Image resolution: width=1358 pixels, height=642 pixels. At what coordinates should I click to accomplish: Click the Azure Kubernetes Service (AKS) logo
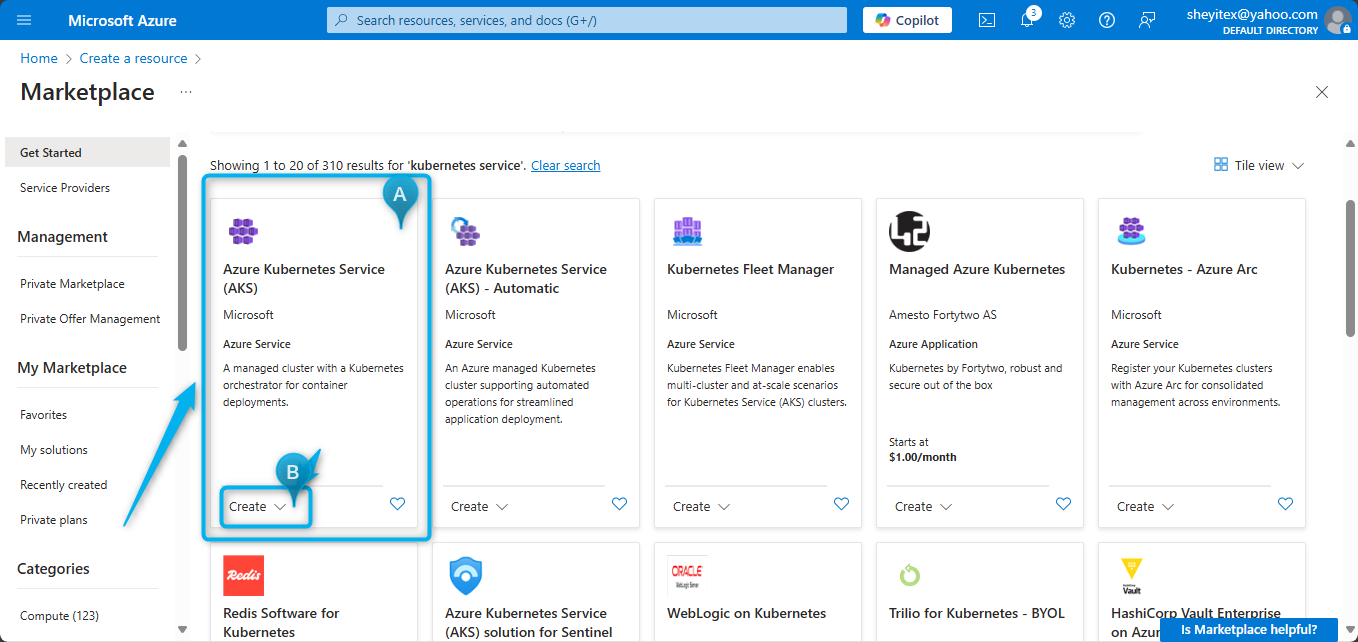tap(243, 231)
